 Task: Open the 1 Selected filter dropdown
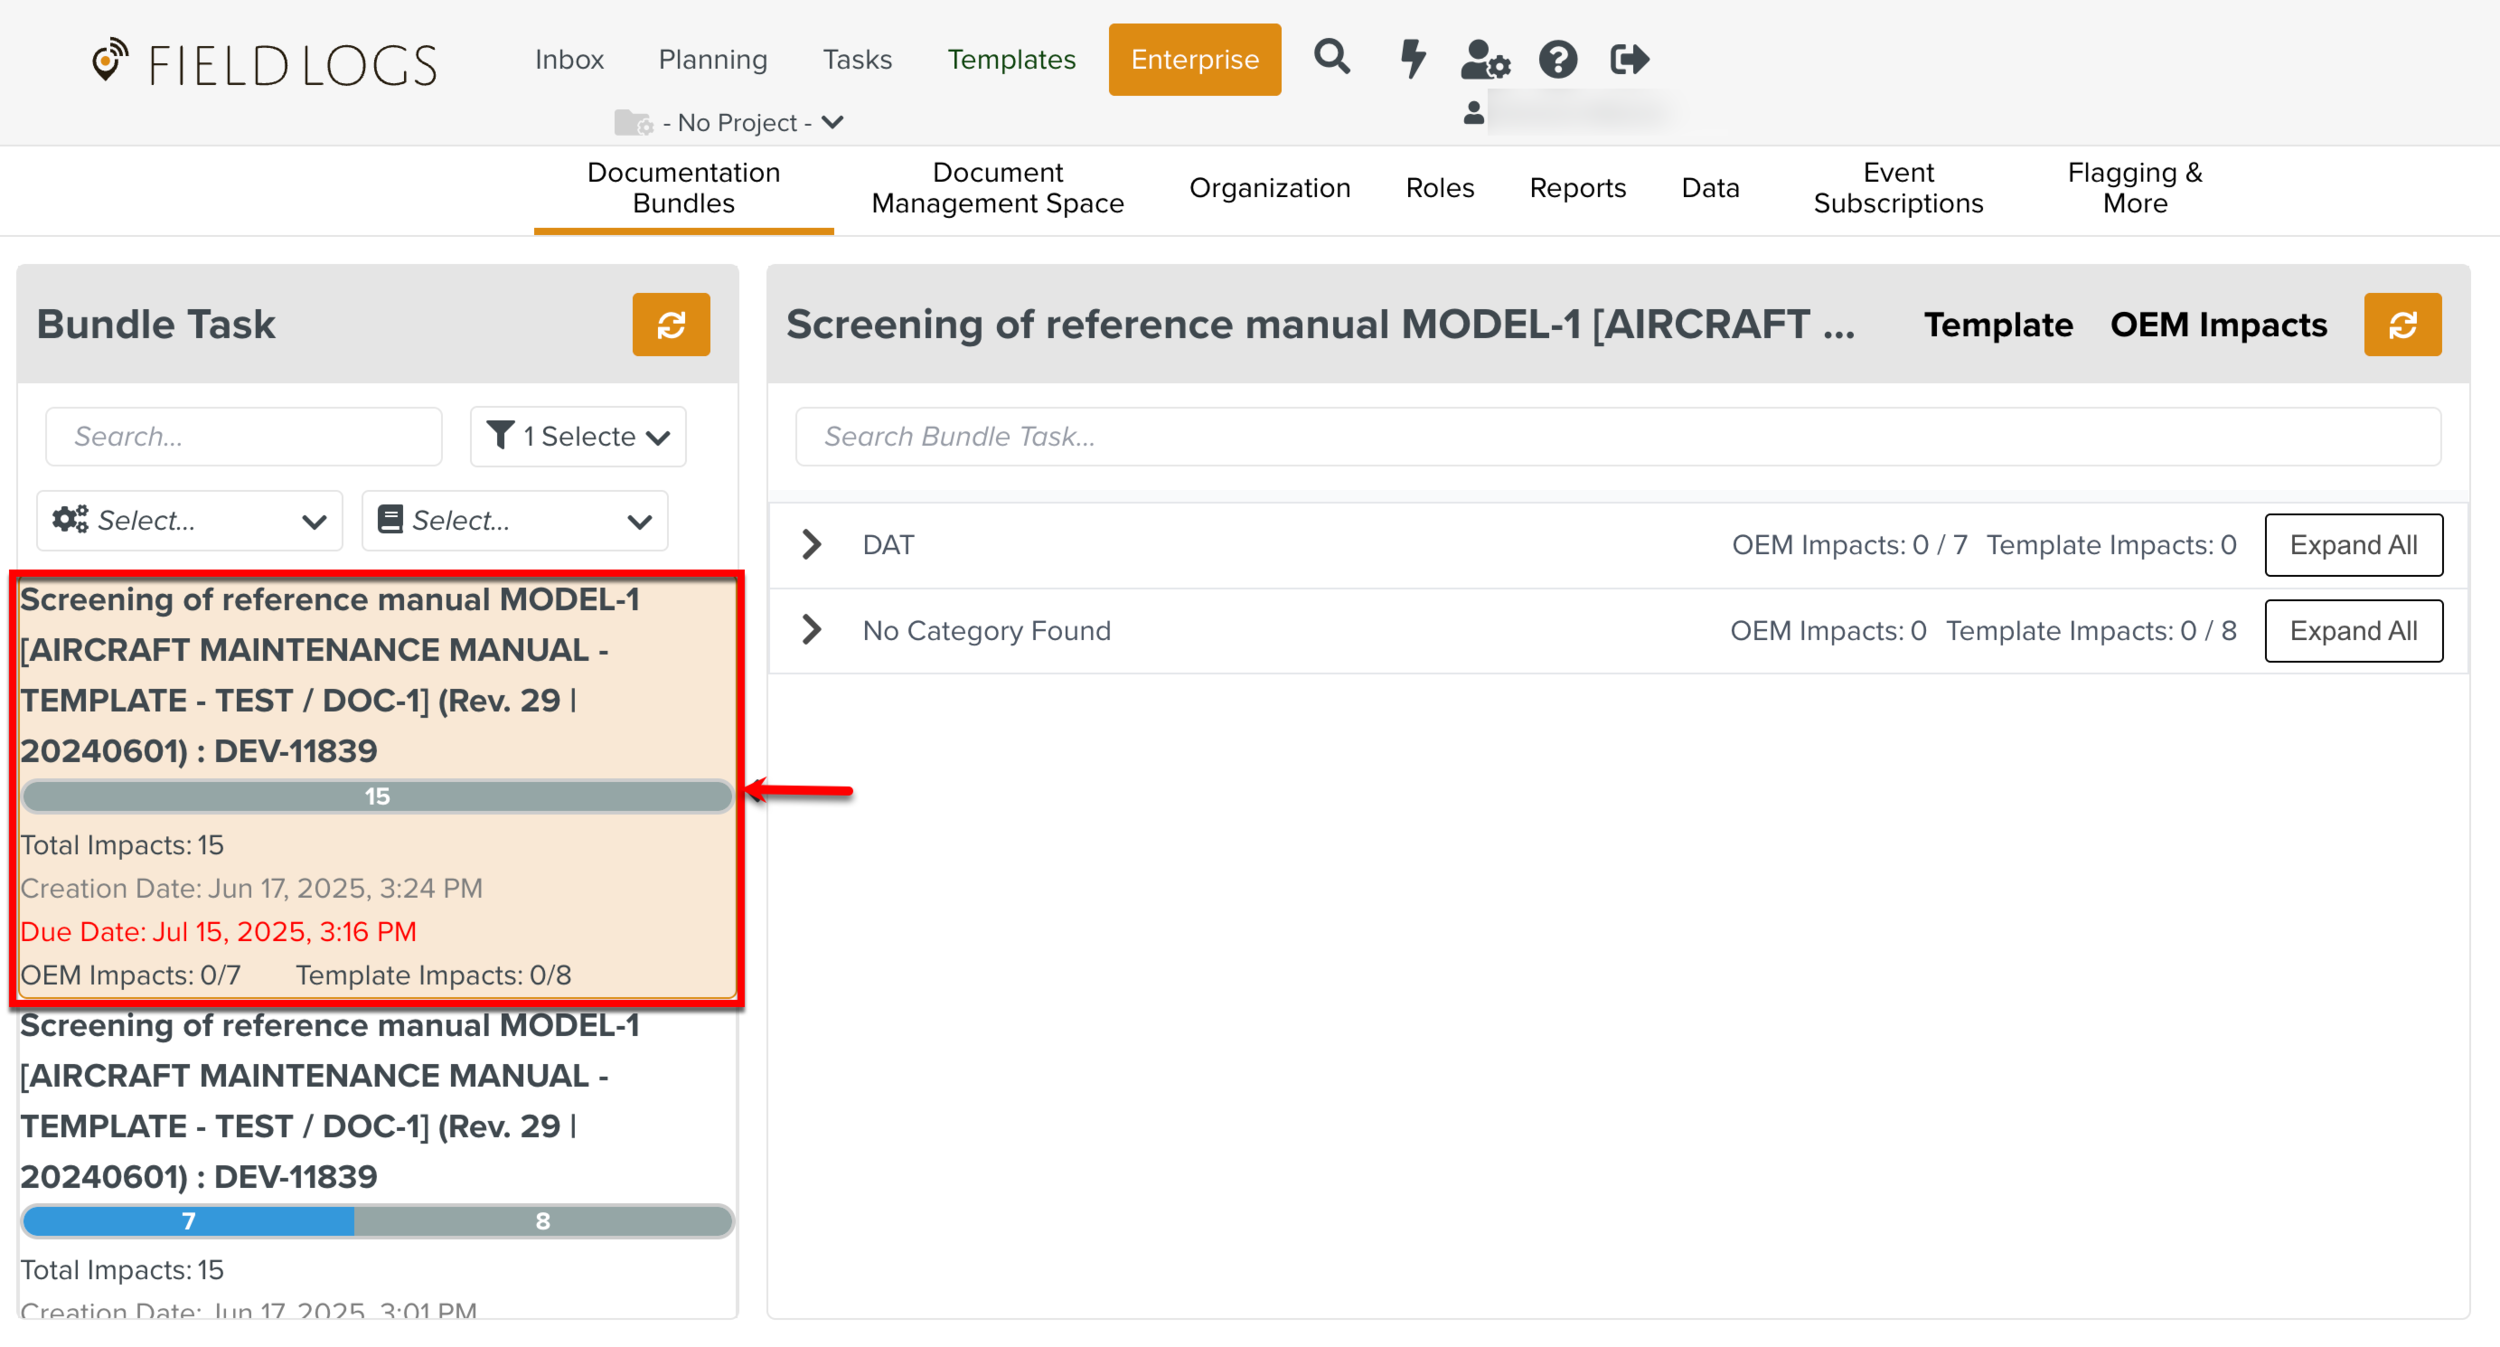coord(578,436)
